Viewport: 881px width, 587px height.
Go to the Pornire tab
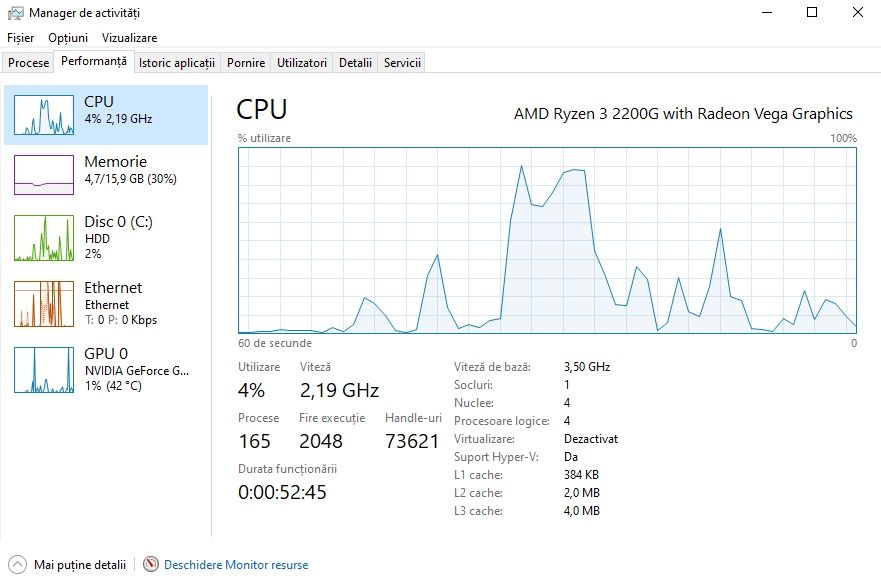point(246,63)
